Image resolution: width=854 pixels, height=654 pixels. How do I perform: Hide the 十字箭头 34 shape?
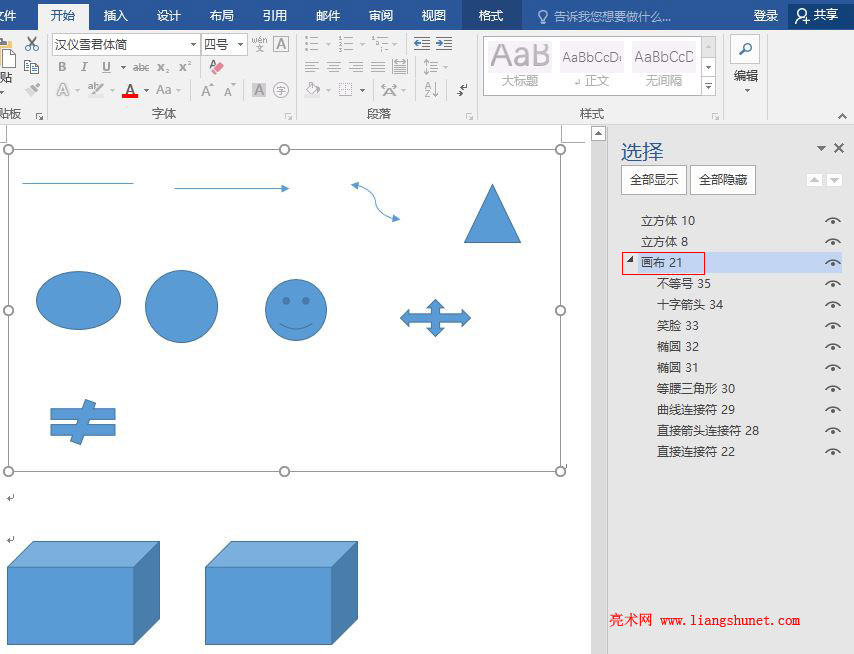tap(832, 304)
